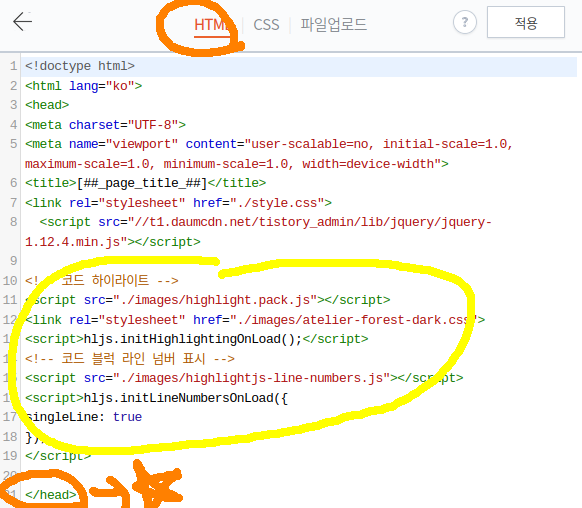Click line number 19 in gutter
The height and width of the screenshot is (508, 582).
(x=10, y=456)
